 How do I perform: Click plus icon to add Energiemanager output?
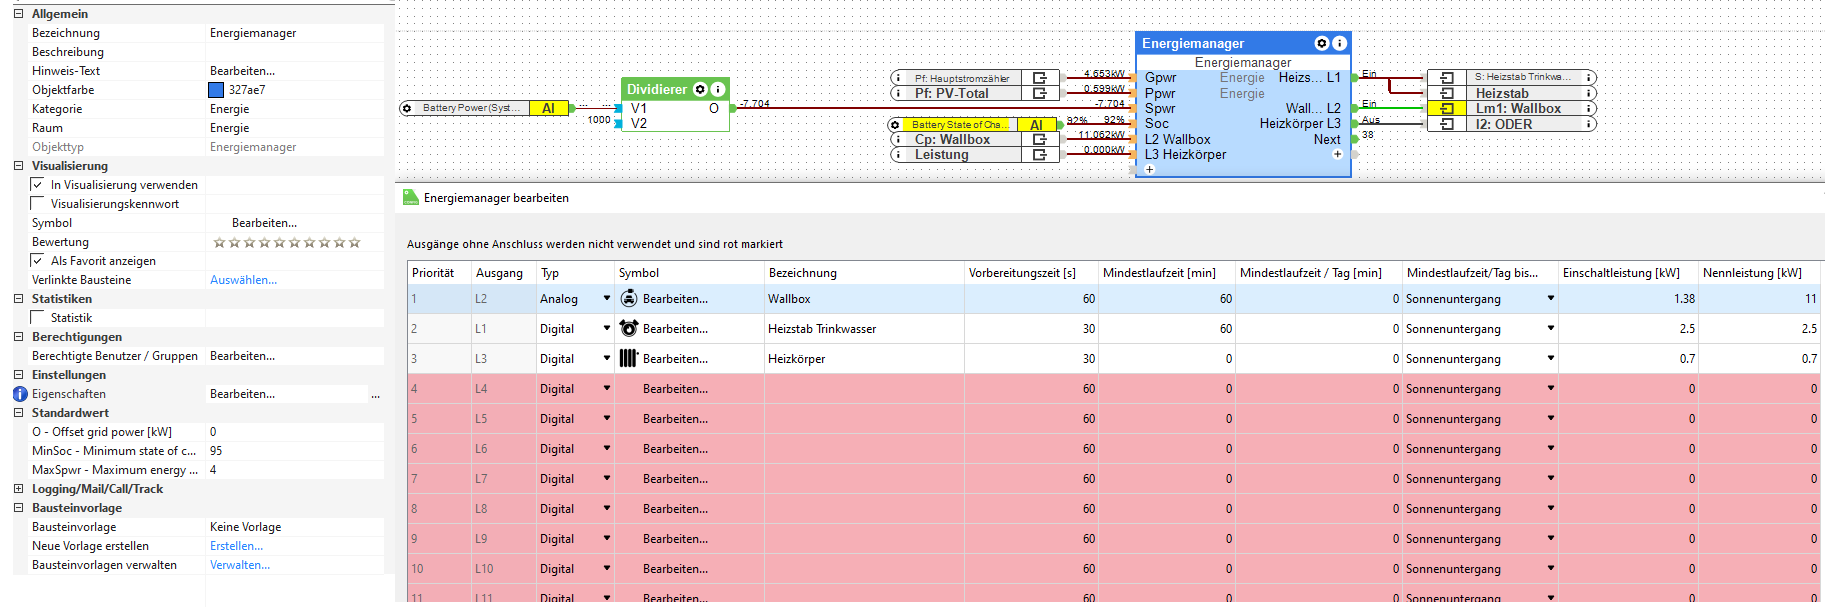point(1337,155)
